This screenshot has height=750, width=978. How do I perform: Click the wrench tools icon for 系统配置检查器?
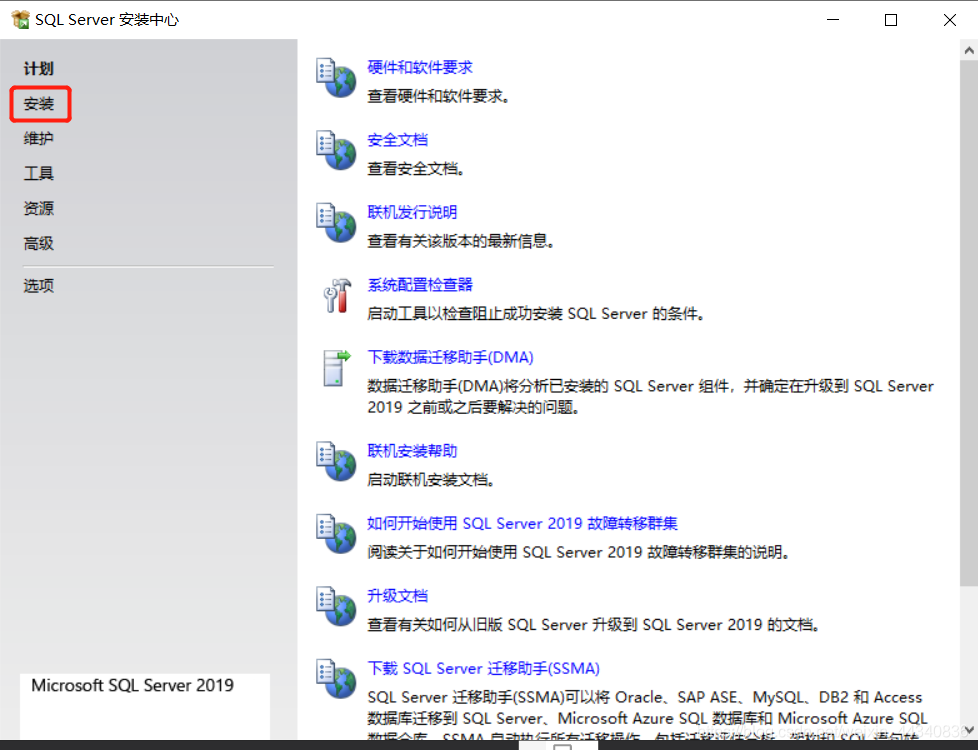(x=337, y=296)
